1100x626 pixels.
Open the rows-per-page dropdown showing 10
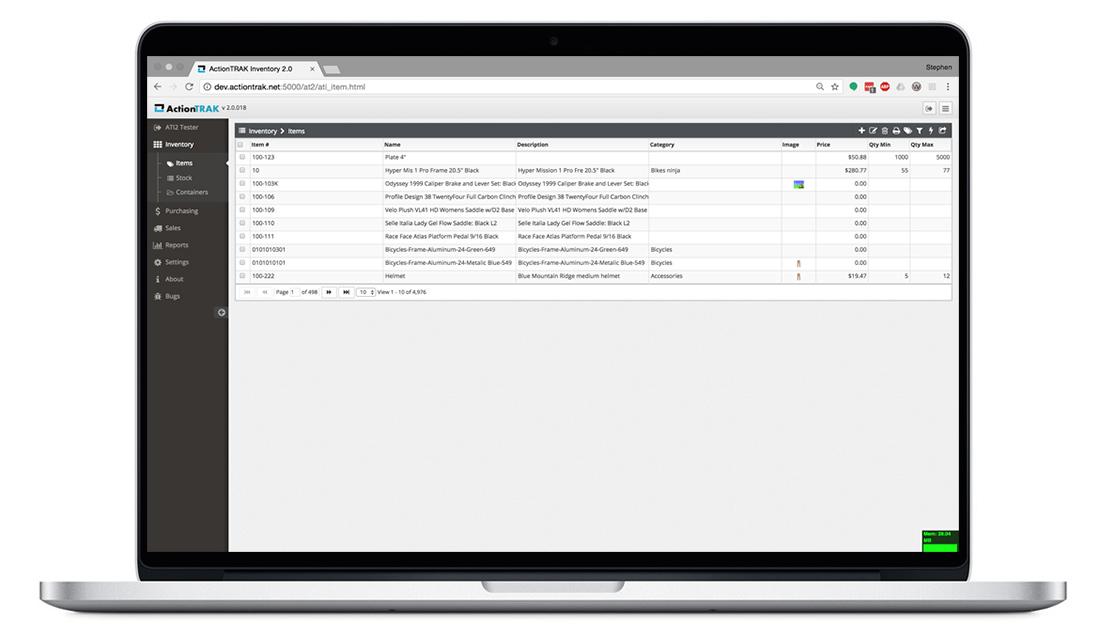pyautogui.click(x=365, y=292)
